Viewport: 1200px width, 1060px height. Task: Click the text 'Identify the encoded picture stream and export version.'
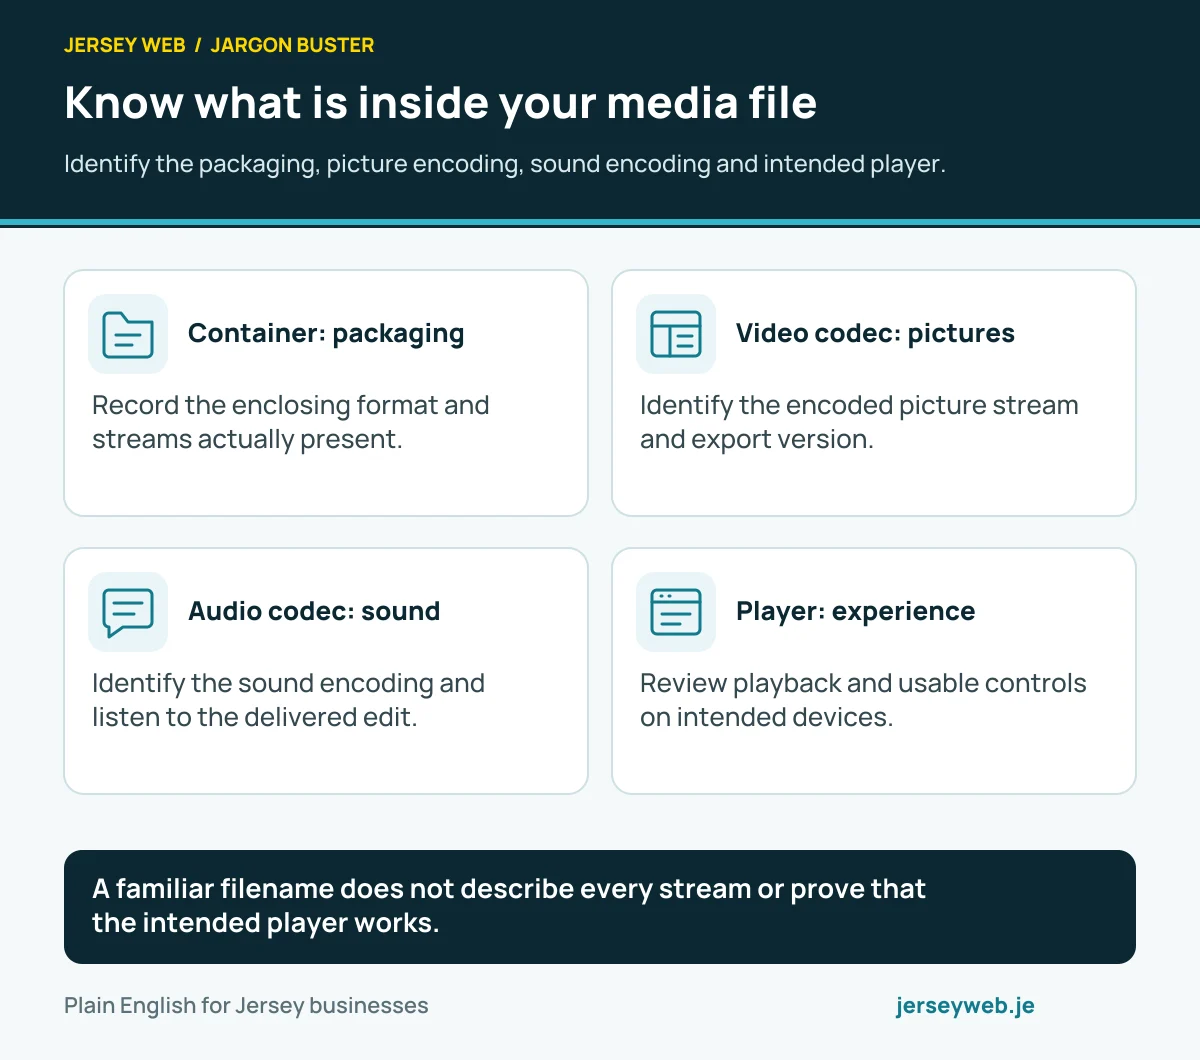pyautogui.click(x=859, y=422)
